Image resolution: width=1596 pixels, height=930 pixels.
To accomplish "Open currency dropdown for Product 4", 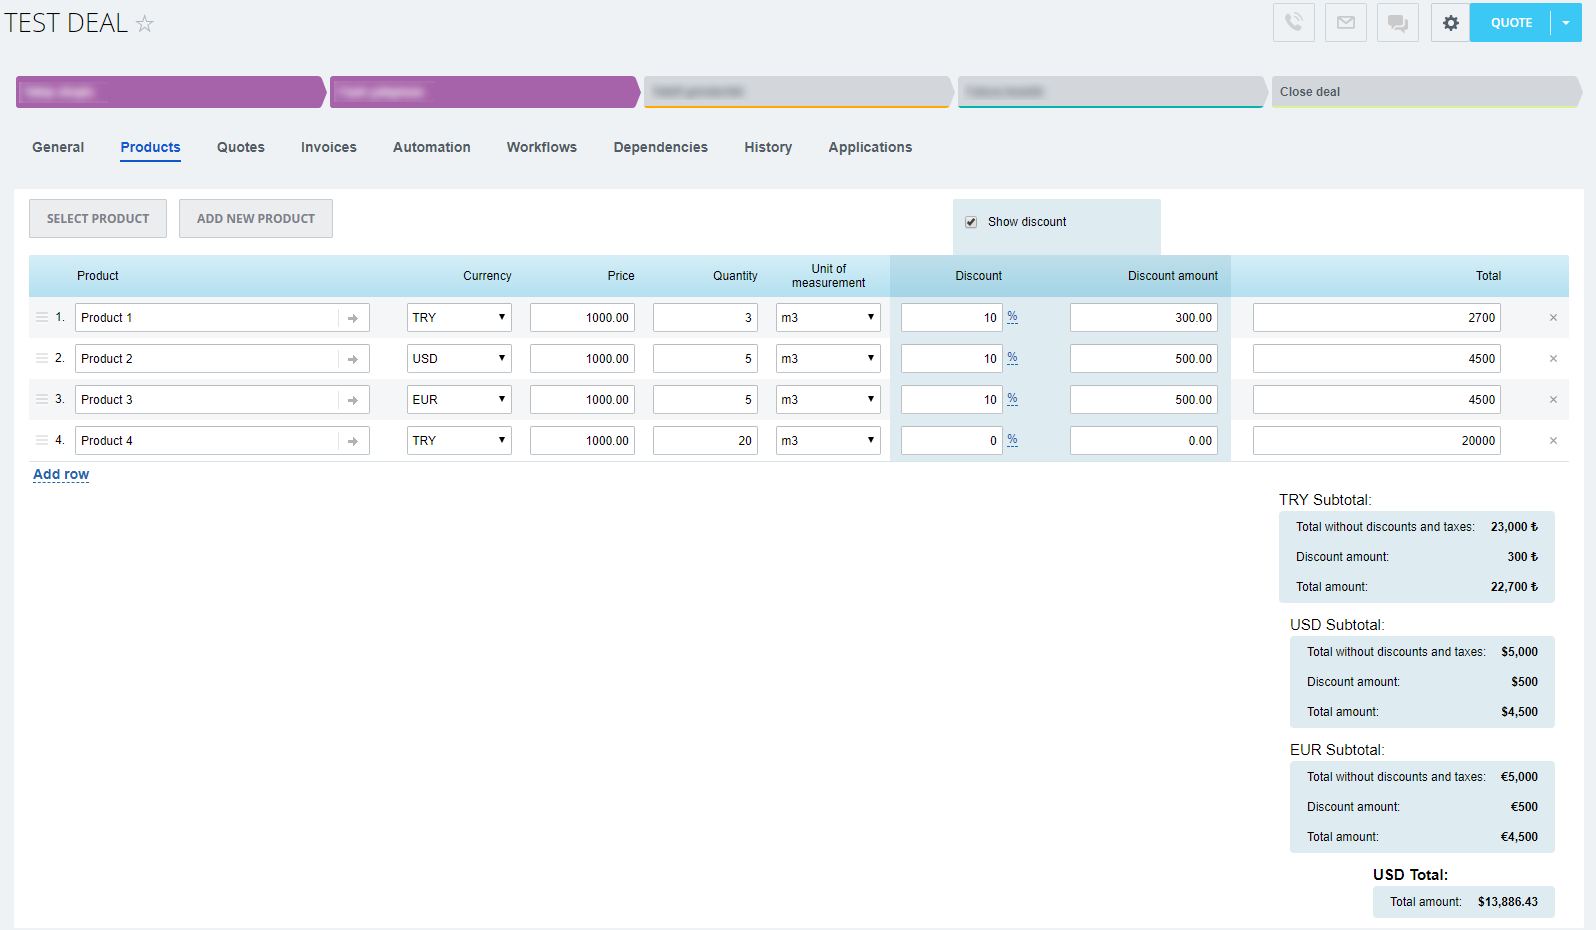I will [459, 440].
